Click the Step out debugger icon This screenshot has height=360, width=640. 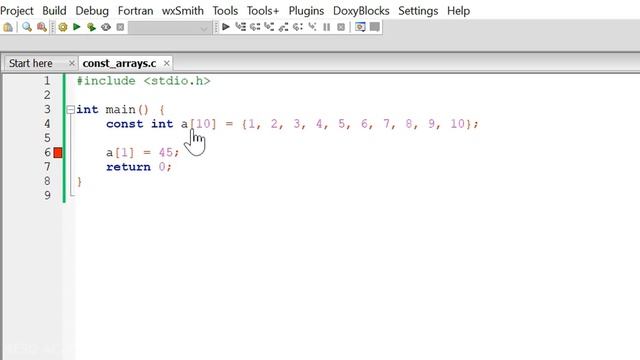(283, 27)
